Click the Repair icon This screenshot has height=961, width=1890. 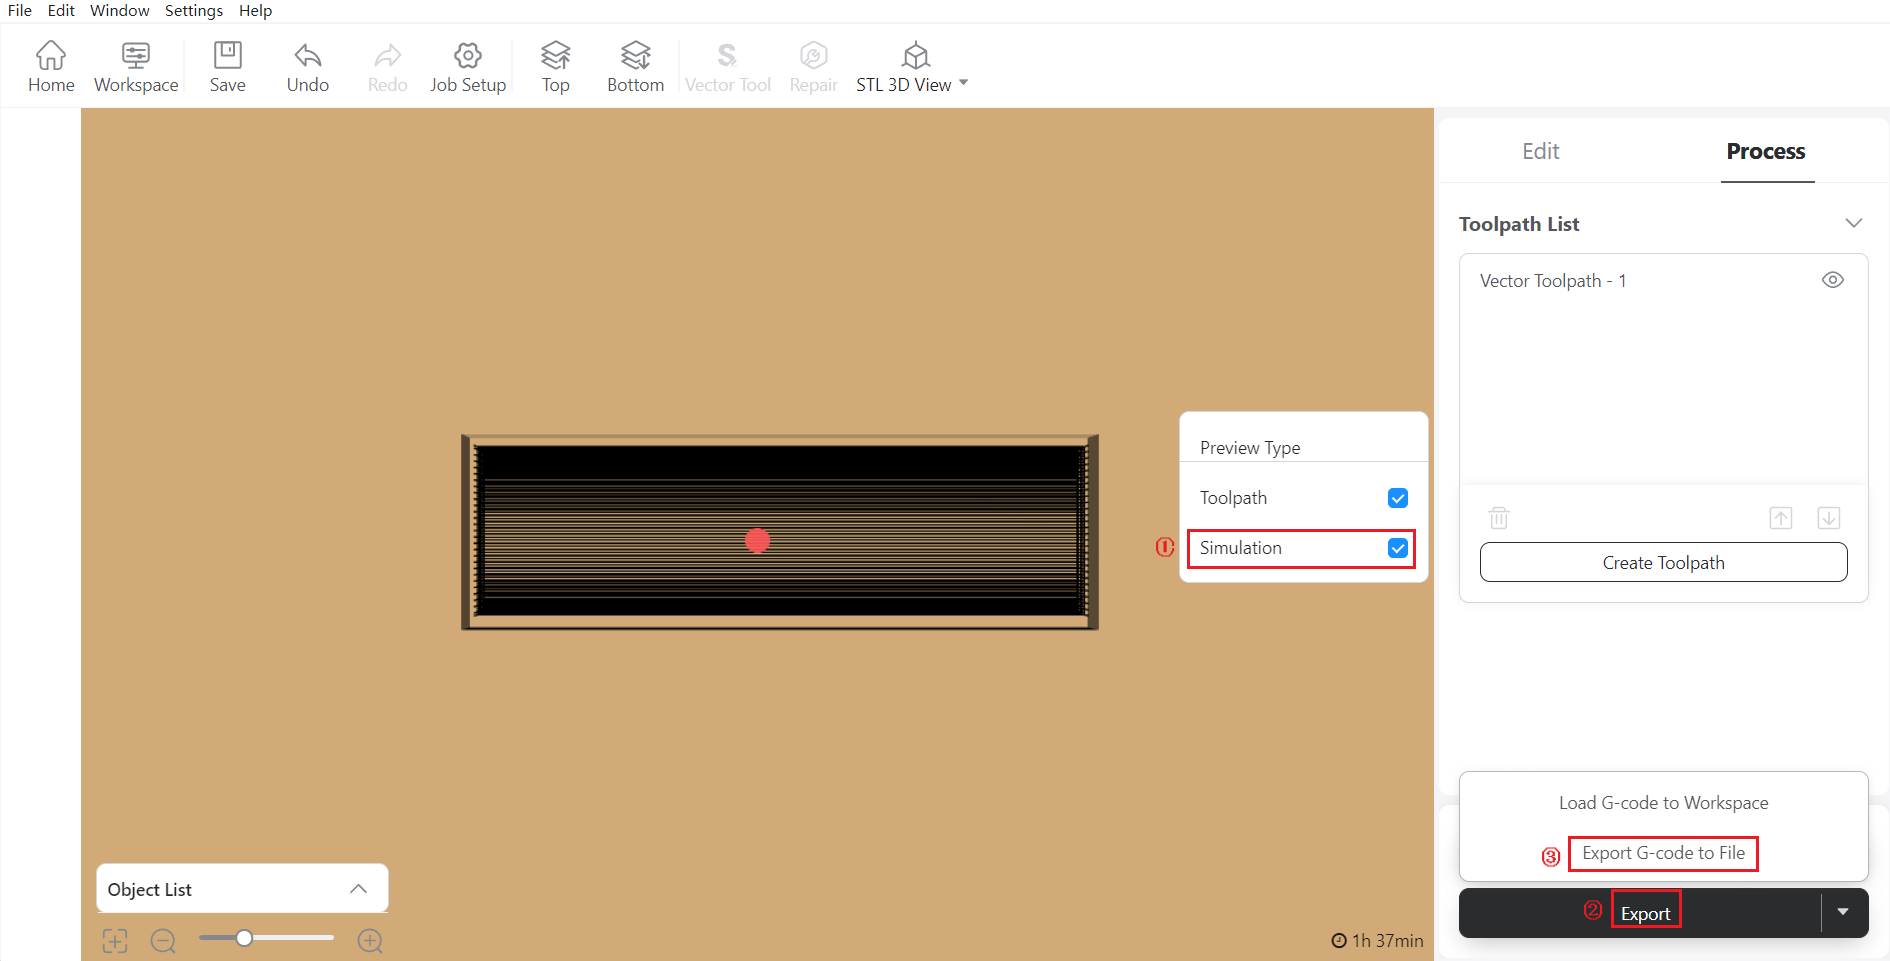813,66
